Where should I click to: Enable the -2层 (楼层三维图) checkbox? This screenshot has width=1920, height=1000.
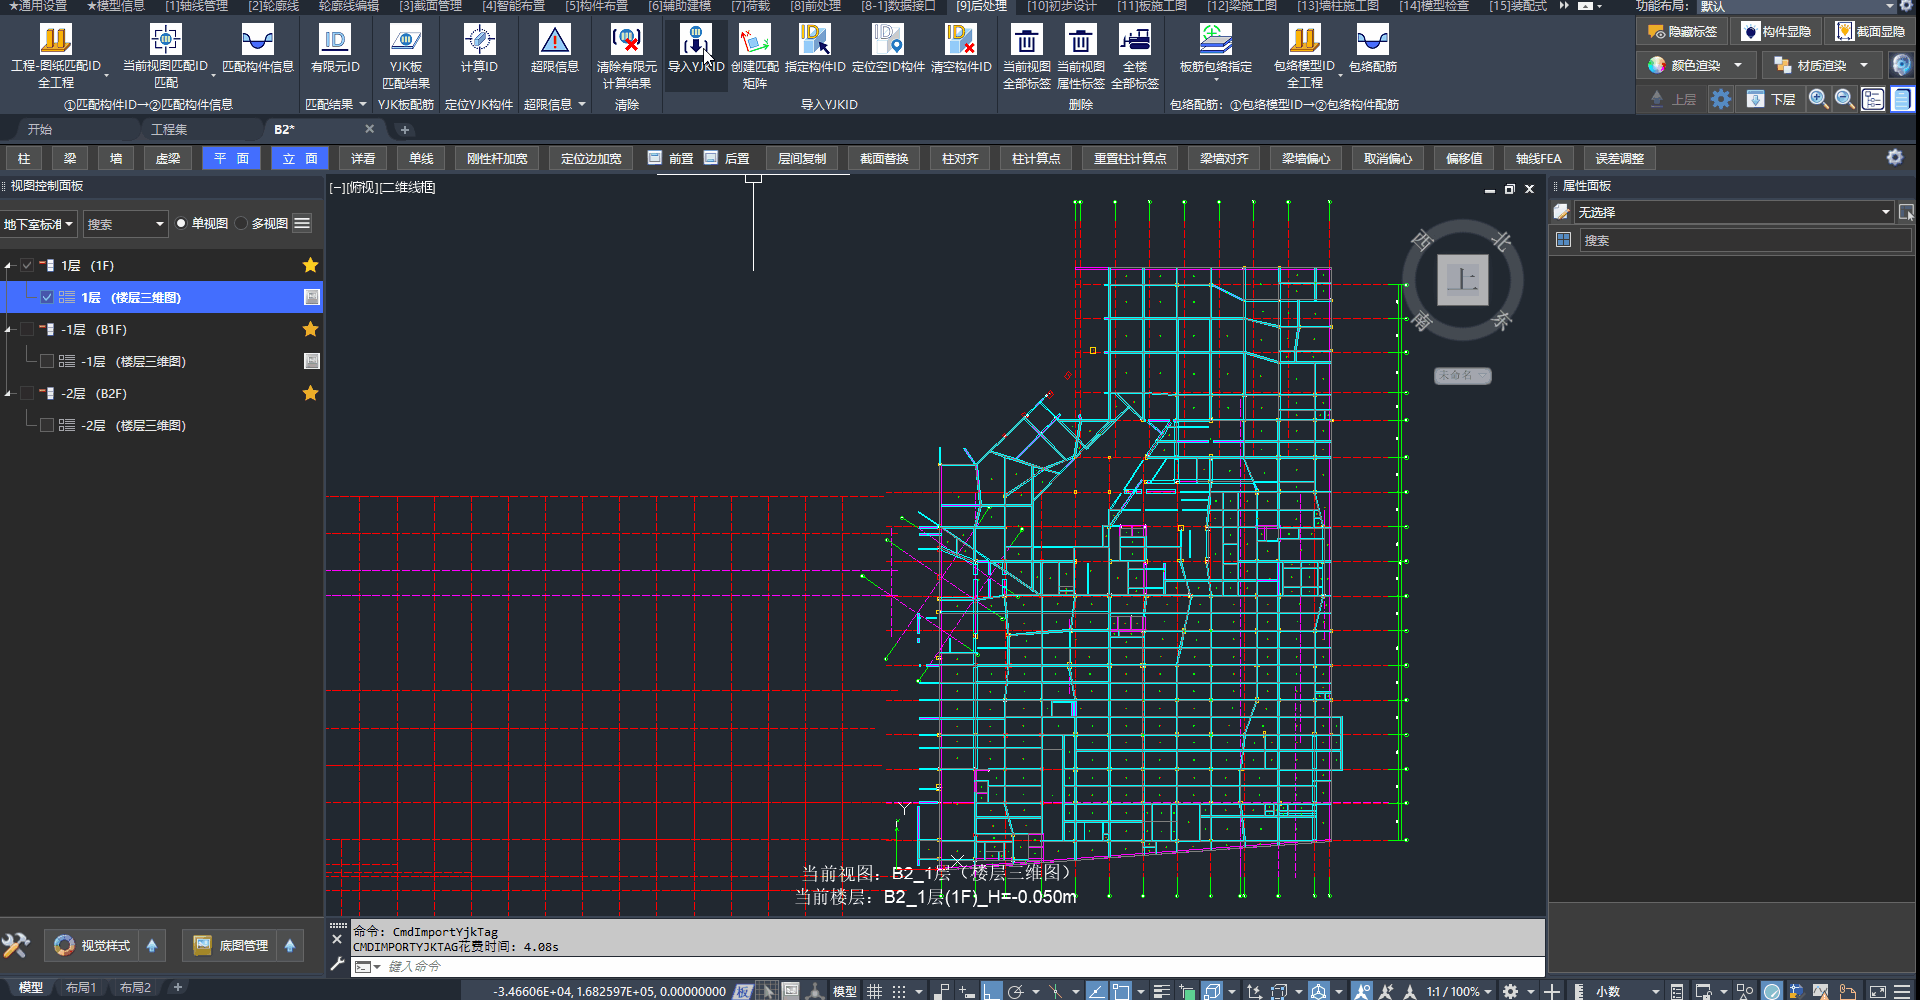[x=47, y=426]
